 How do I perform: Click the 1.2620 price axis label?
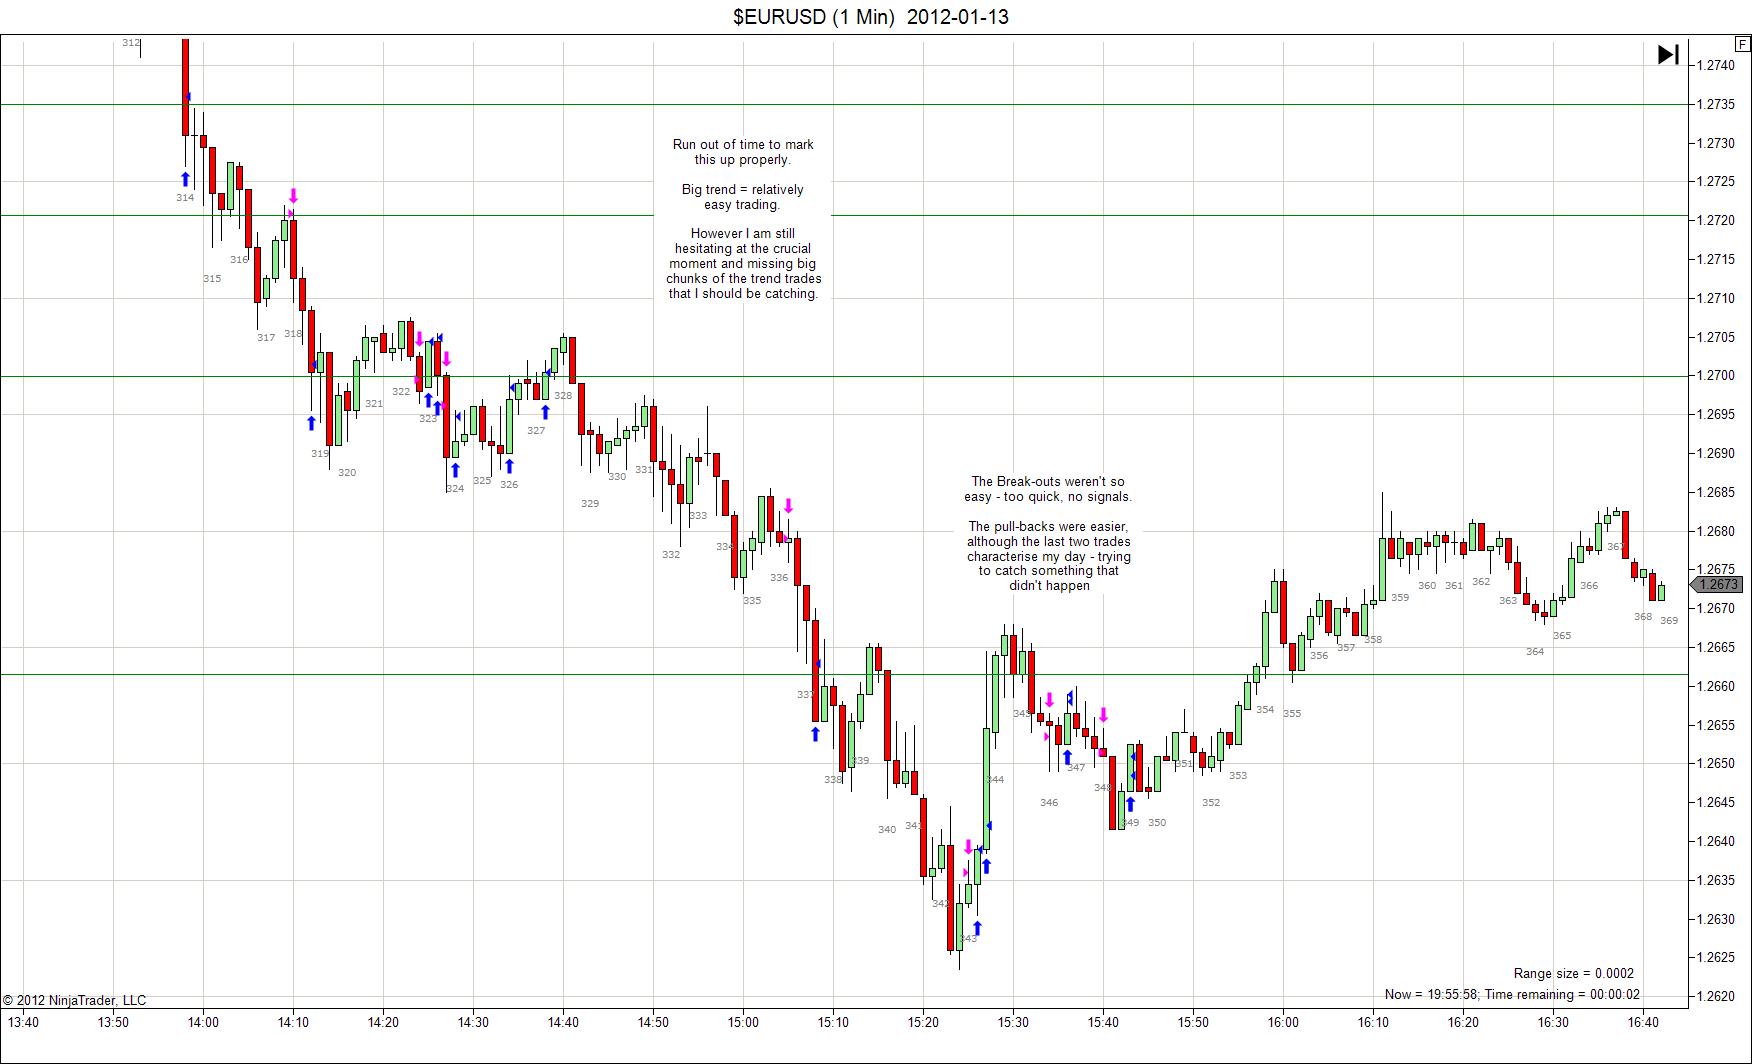pos(1715,996)
